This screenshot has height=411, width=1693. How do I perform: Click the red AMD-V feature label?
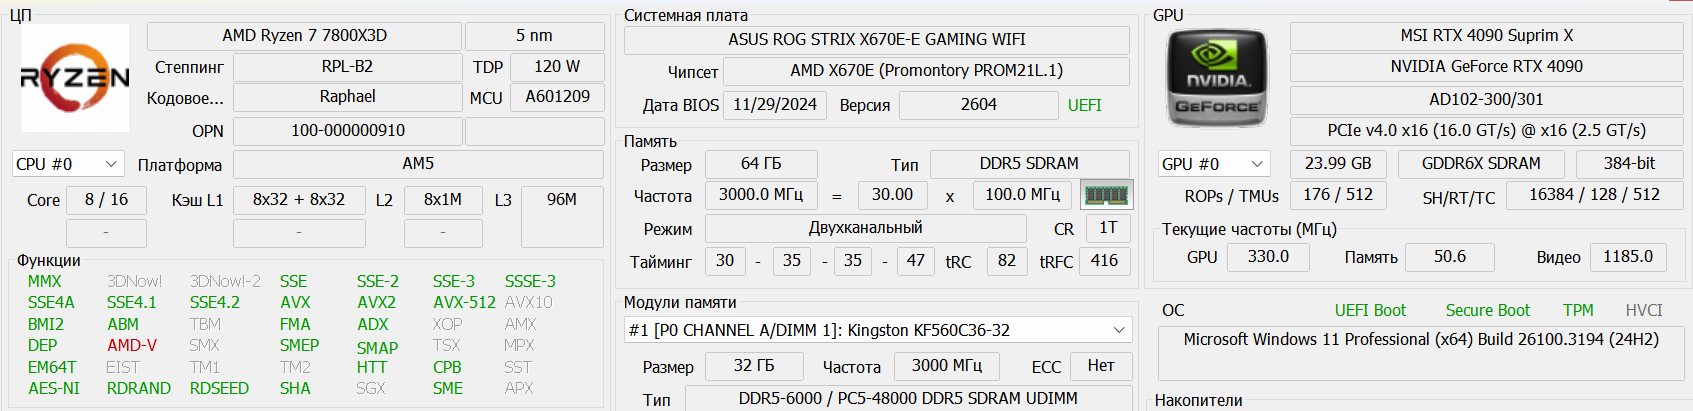(131, 345)
